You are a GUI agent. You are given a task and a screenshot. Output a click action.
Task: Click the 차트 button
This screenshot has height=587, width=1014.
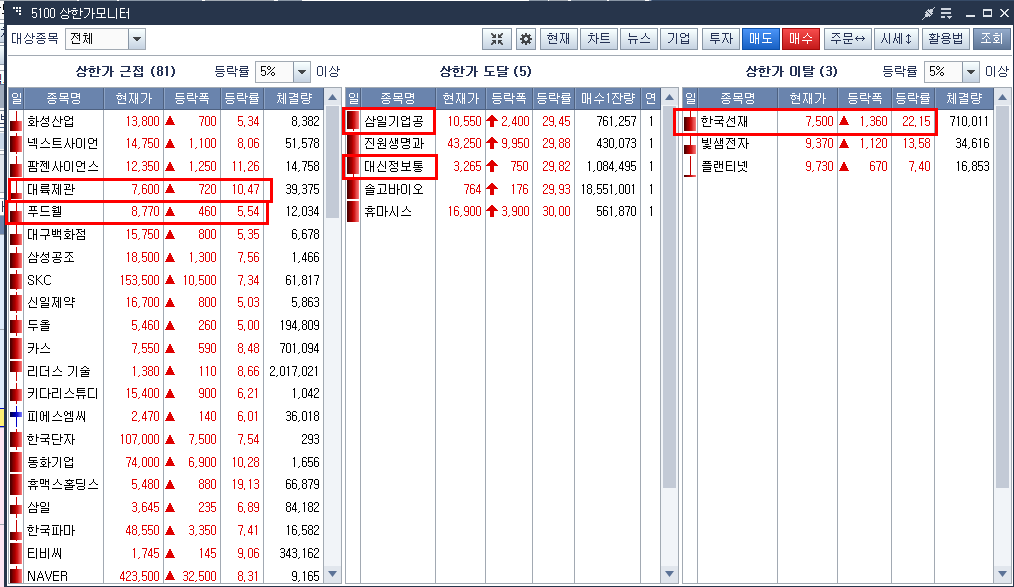pos(599,39)
